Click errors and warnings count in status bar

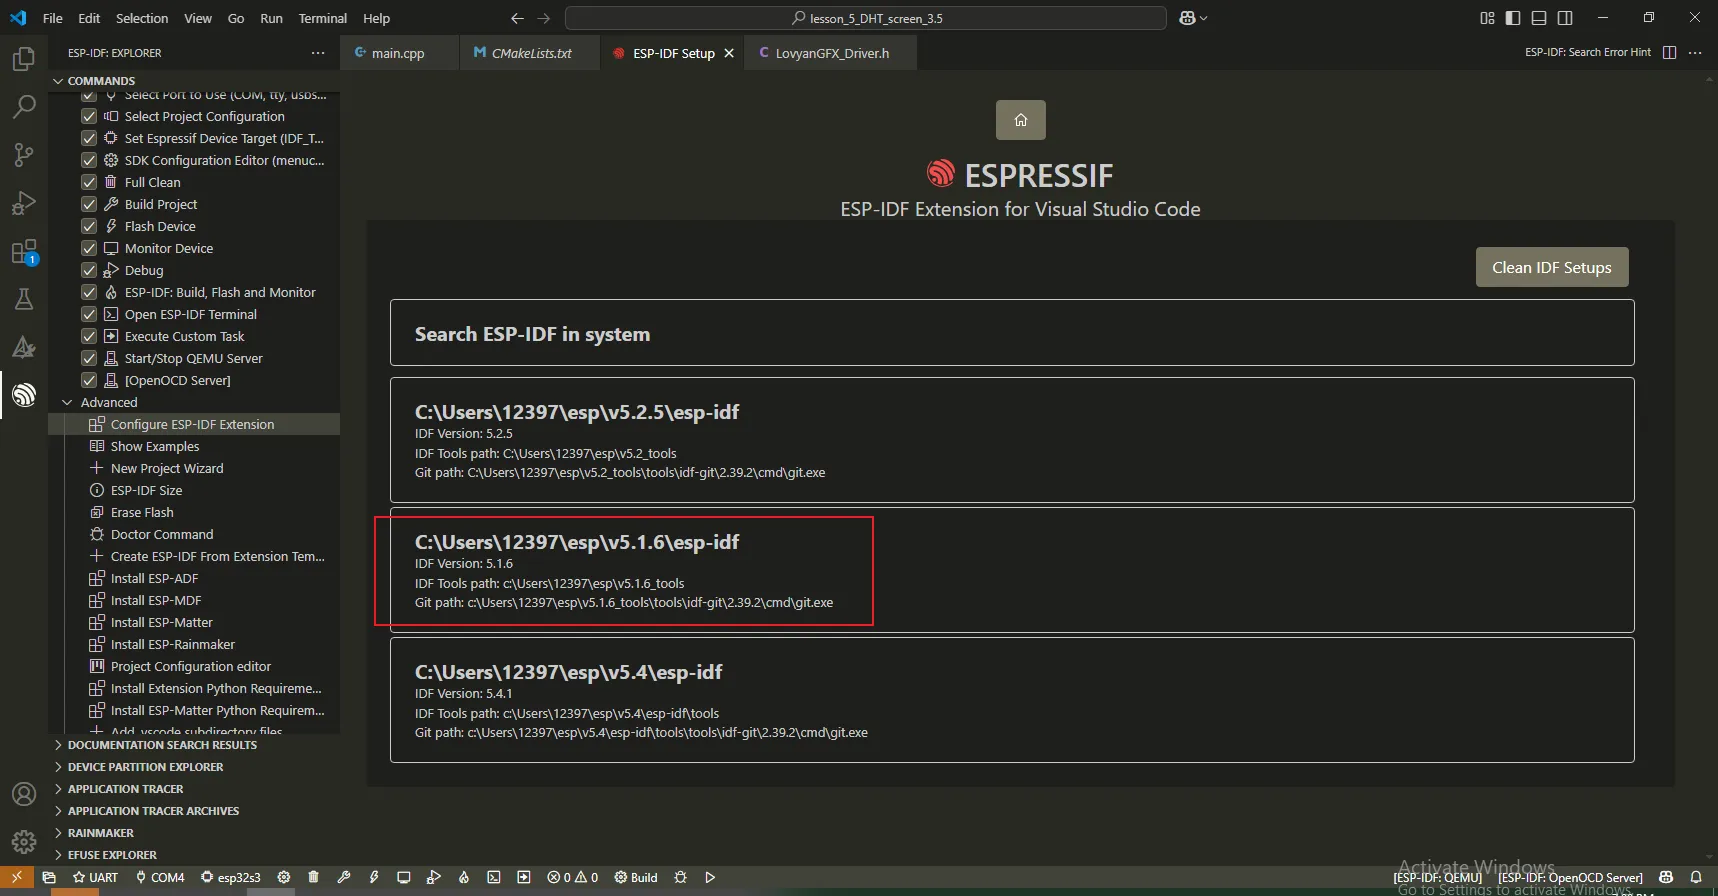tap(573, 877)
